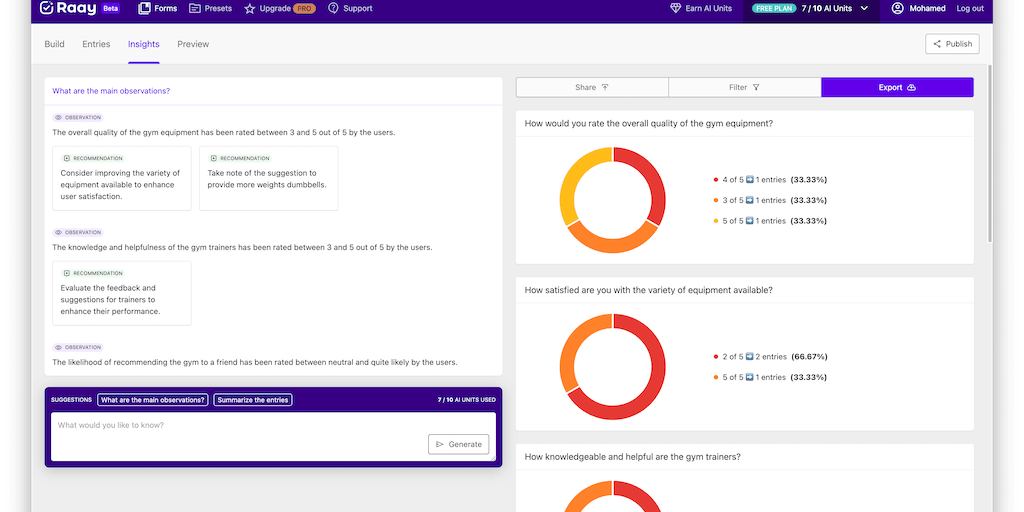Select 'What are the main observations?' suggestion chip
This screenshot has height=512, width=1024.
pos(152,400)
